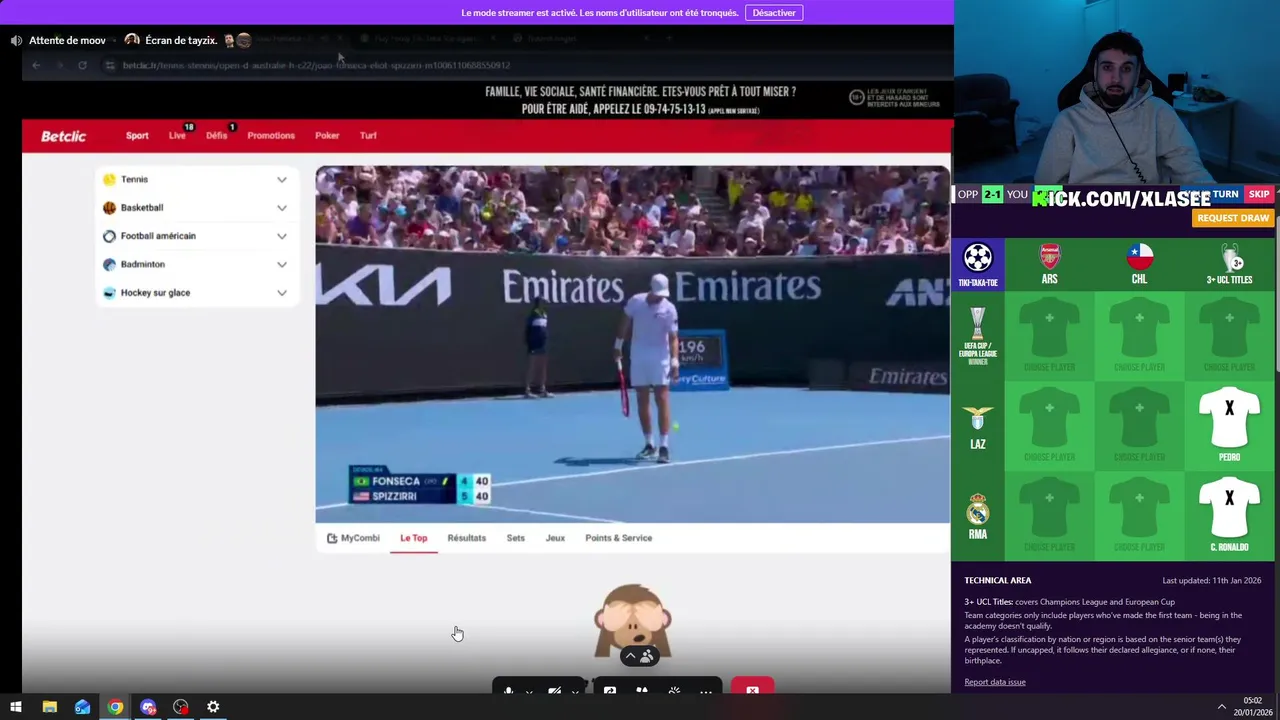Click the SKIP button
This screenshot has height=720, width=1280.
pos(1258,194)
